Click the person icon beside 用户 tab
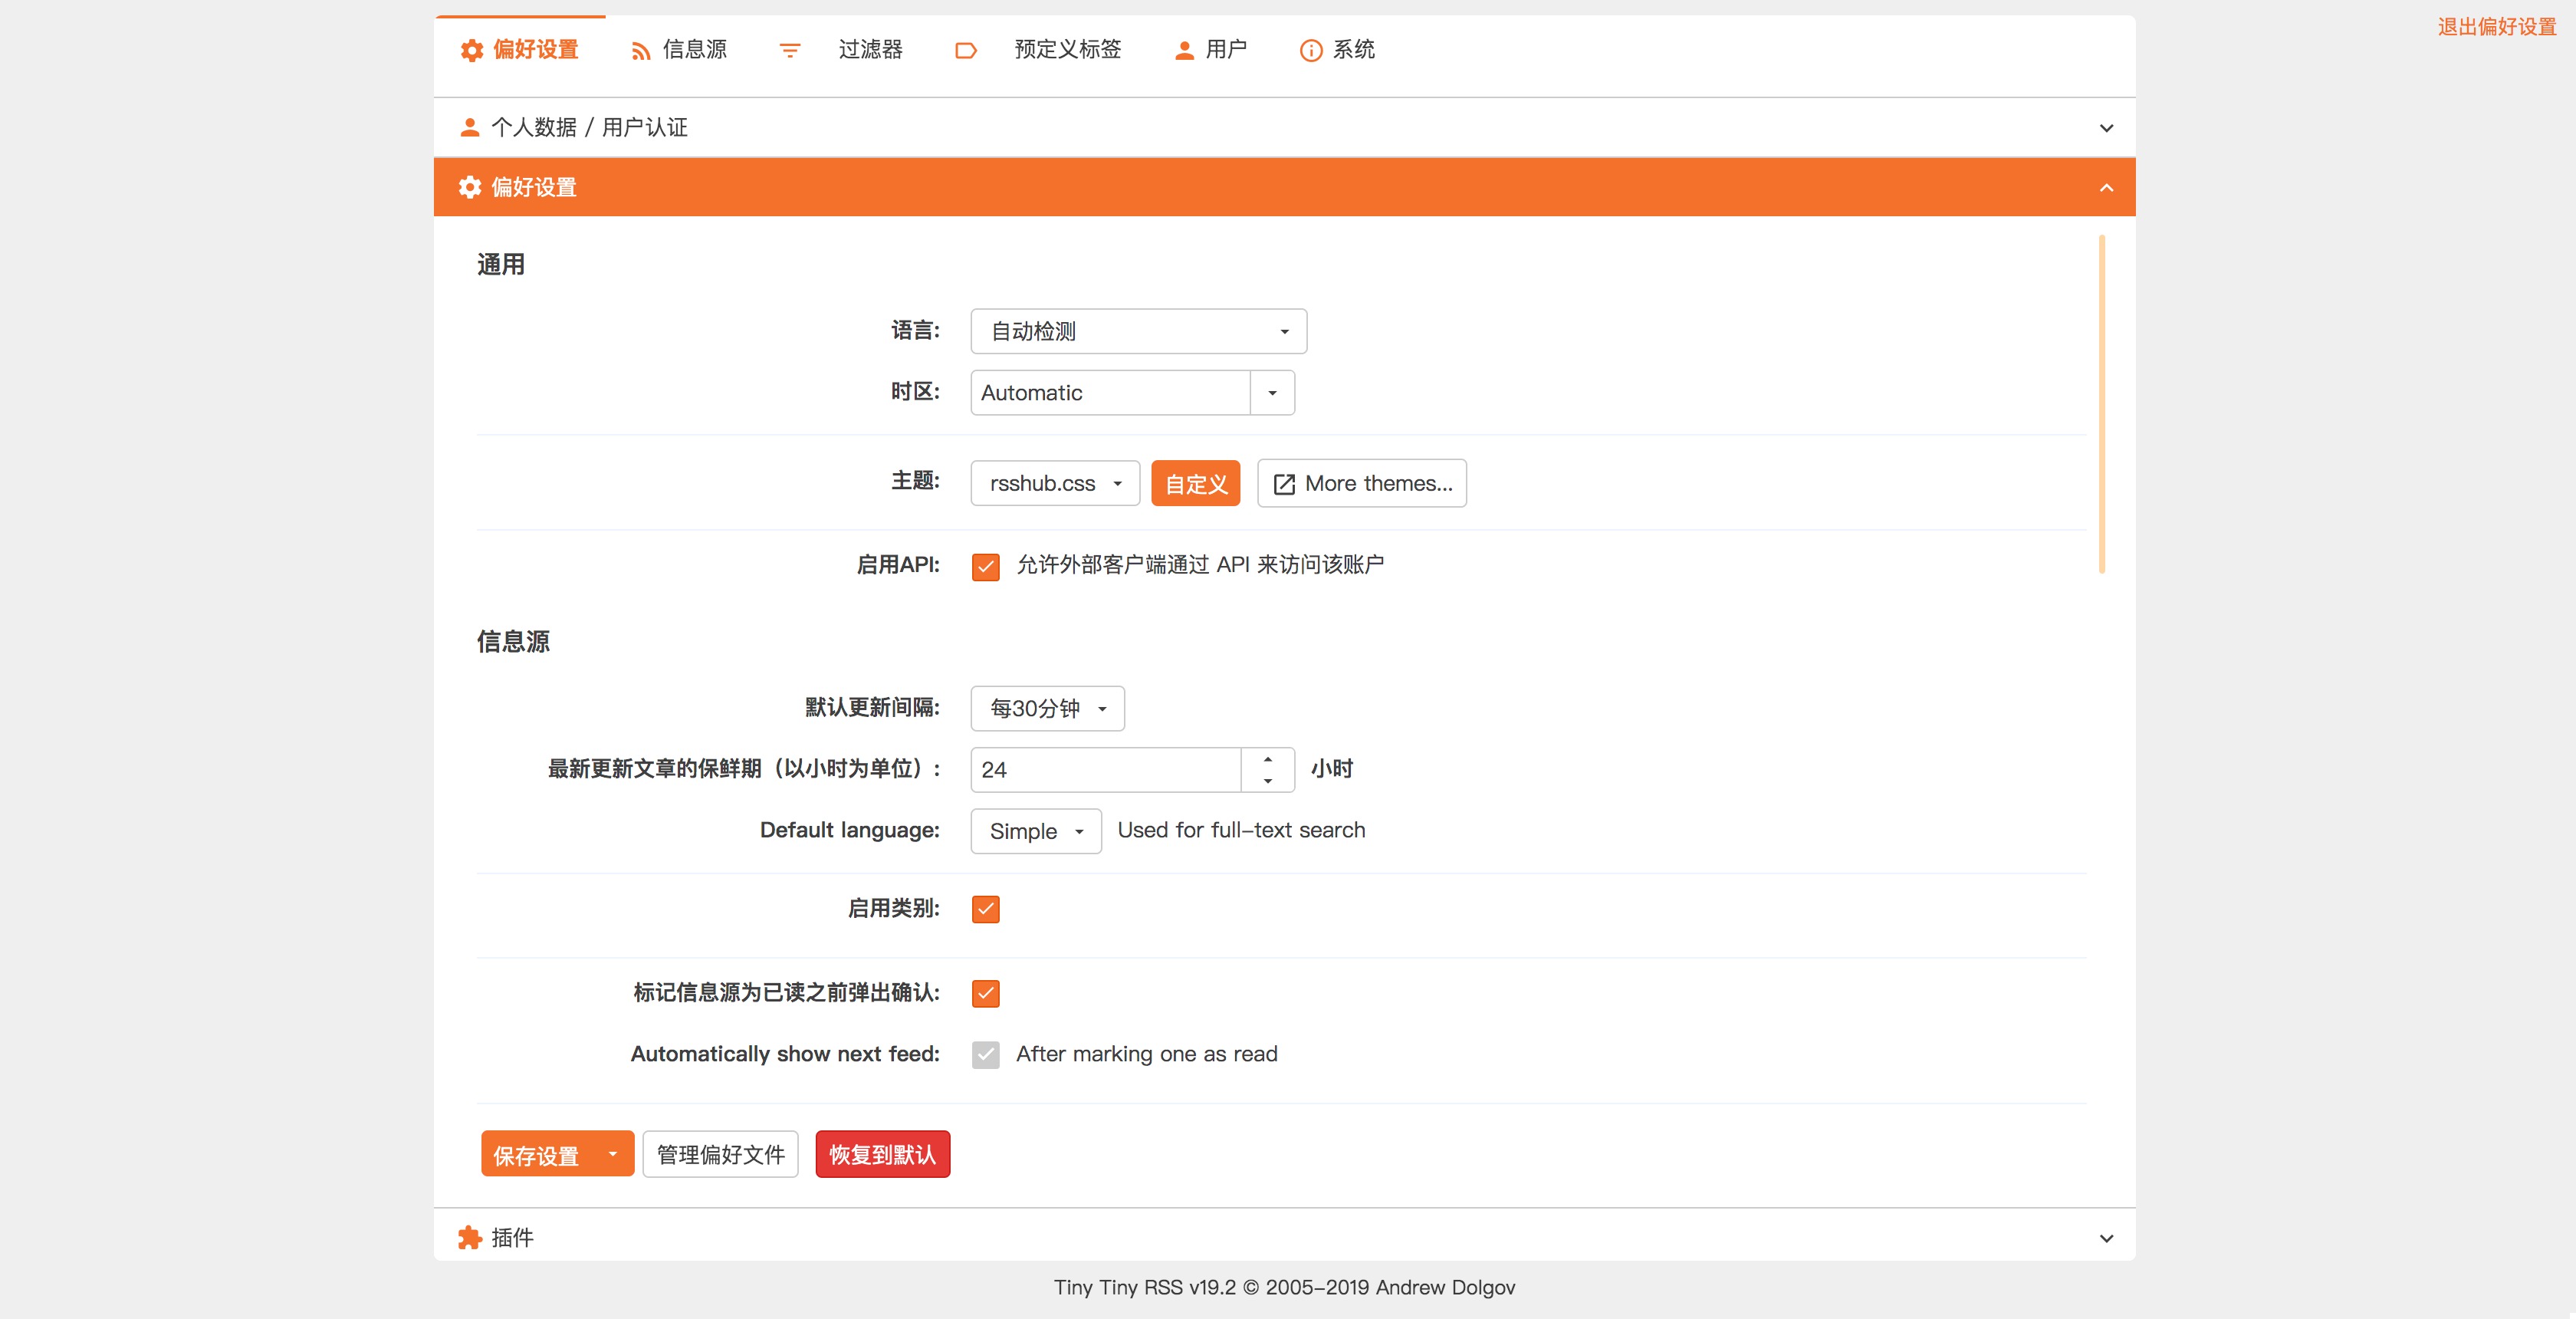 point(1184,51)
